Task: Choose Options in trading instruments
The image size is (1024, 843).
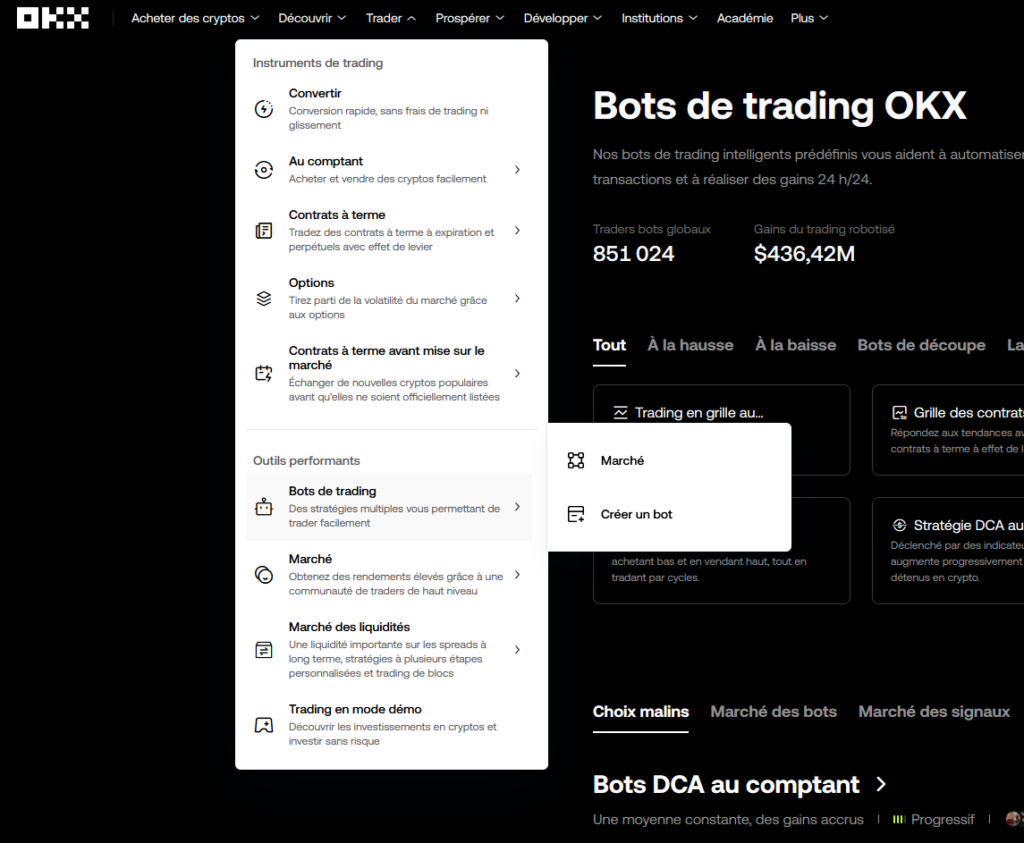Action: click(389, 298)
